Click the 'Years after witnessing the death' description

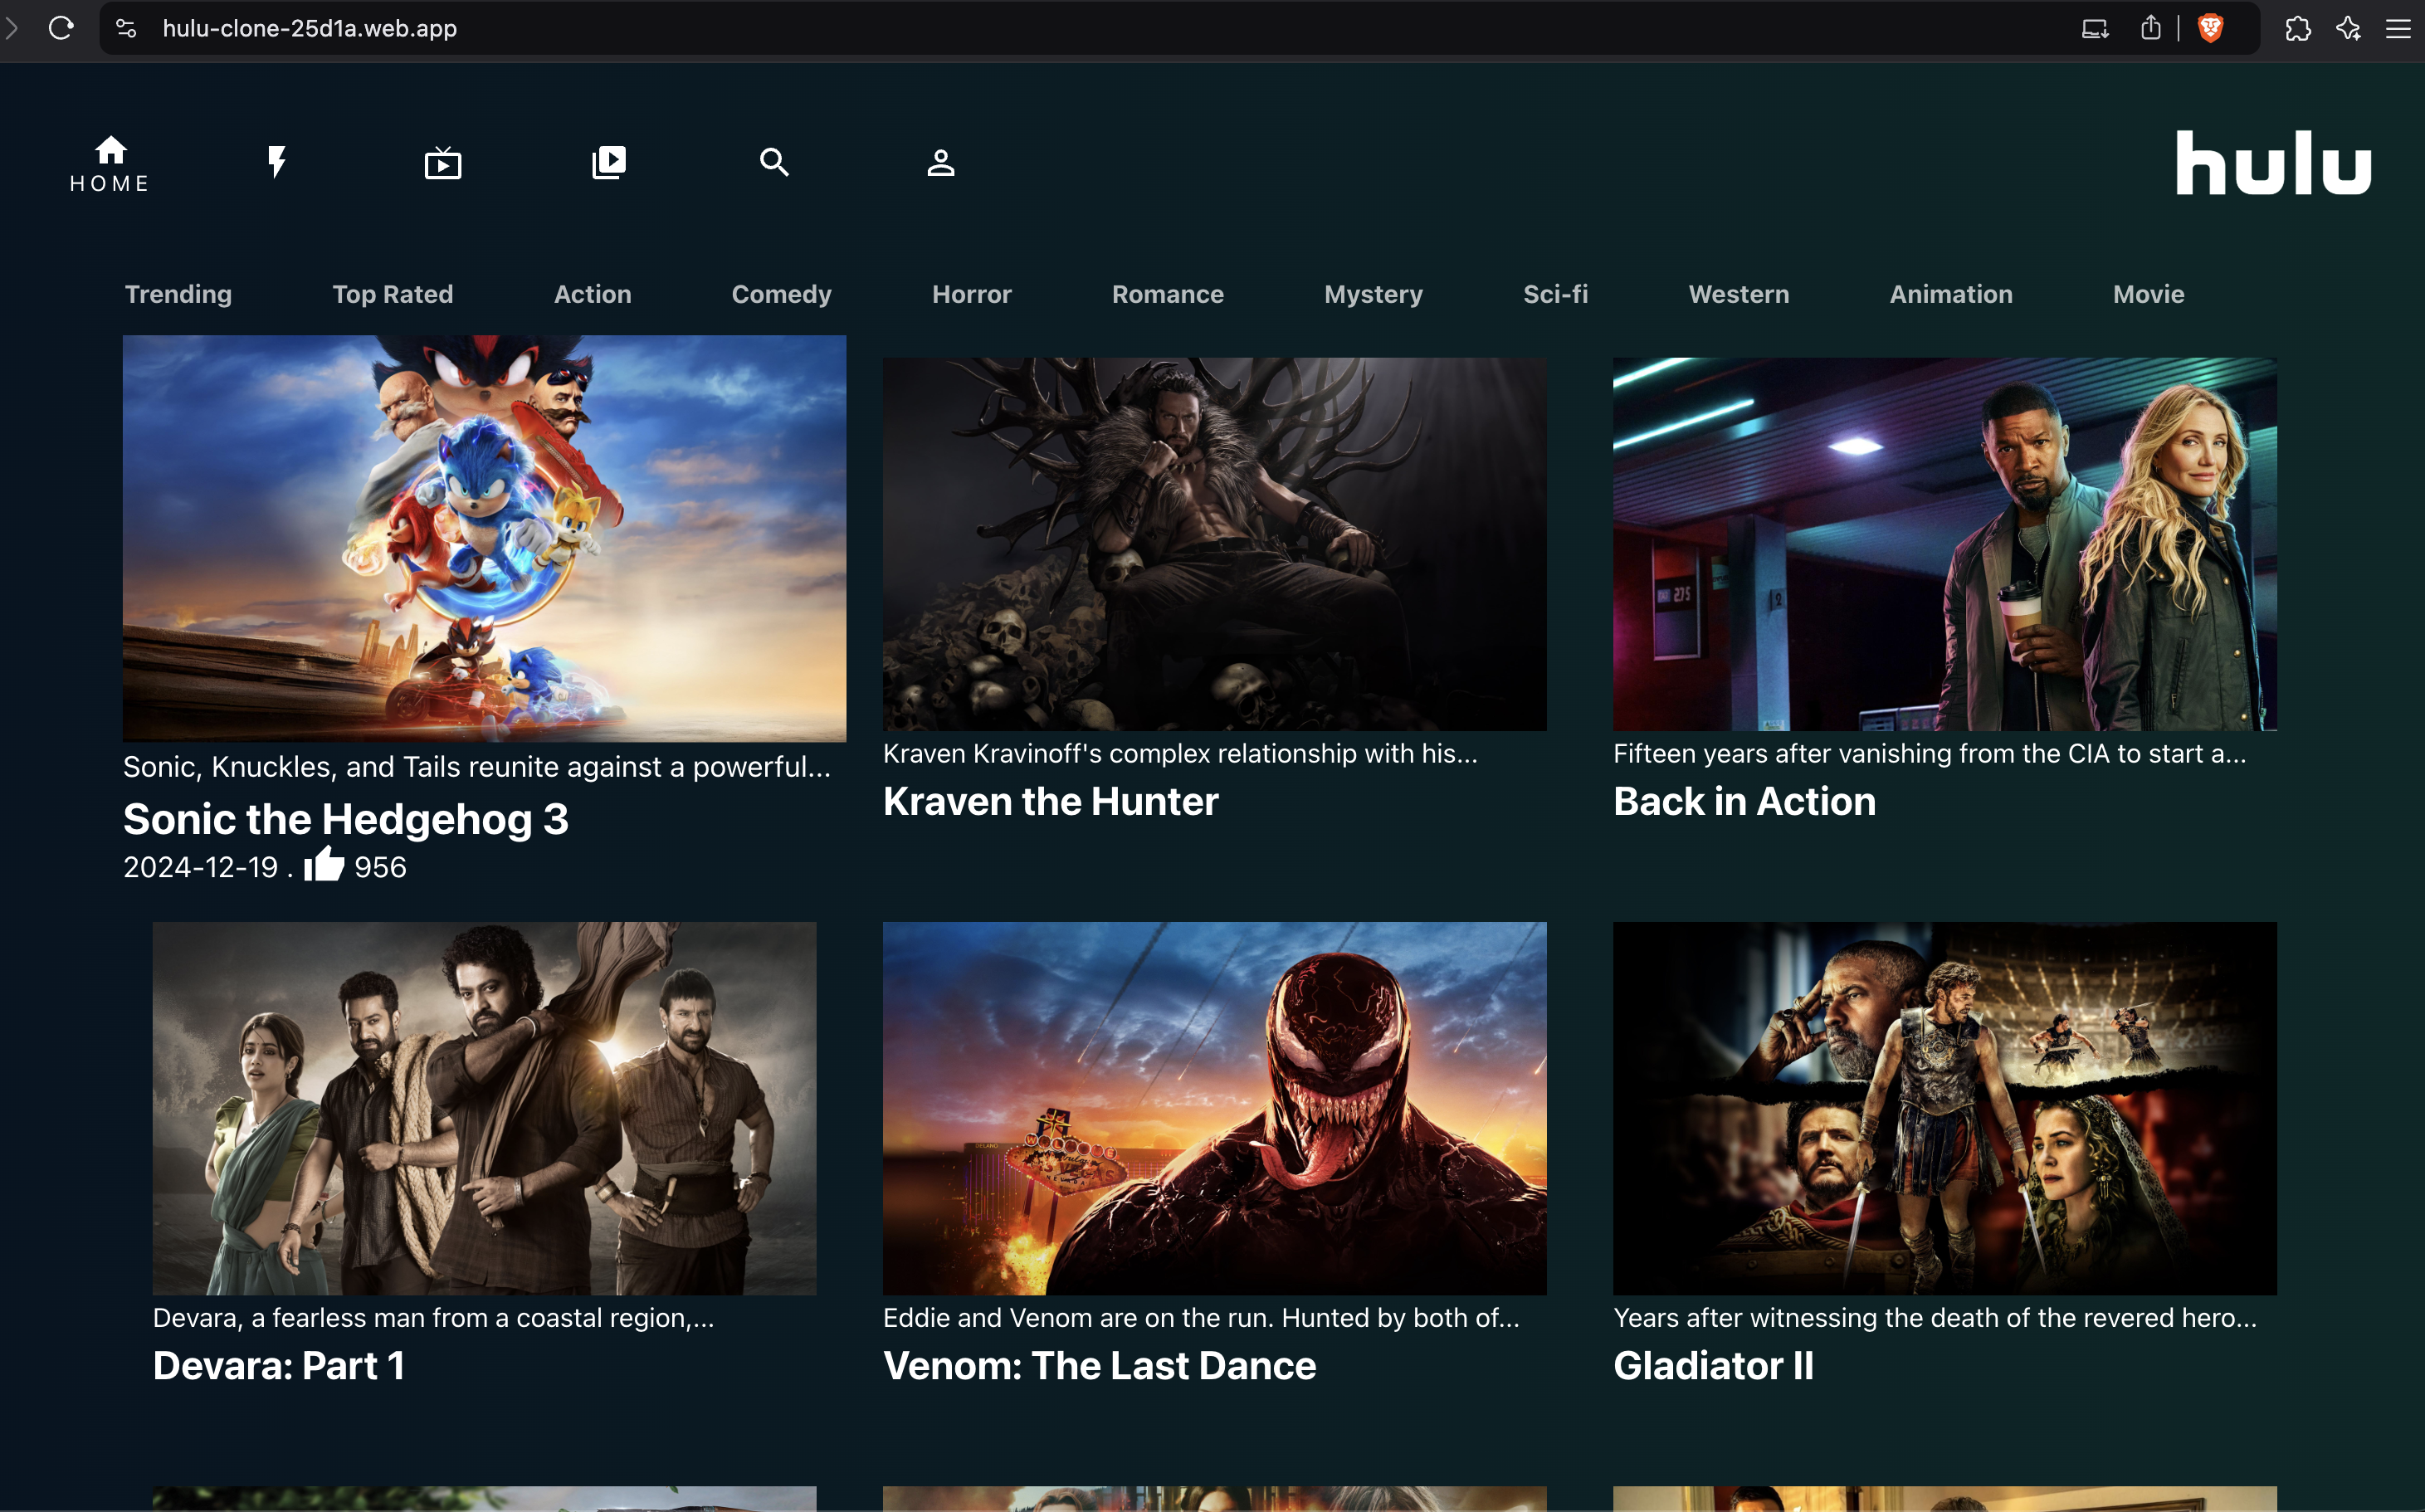pos(1935,1318)
